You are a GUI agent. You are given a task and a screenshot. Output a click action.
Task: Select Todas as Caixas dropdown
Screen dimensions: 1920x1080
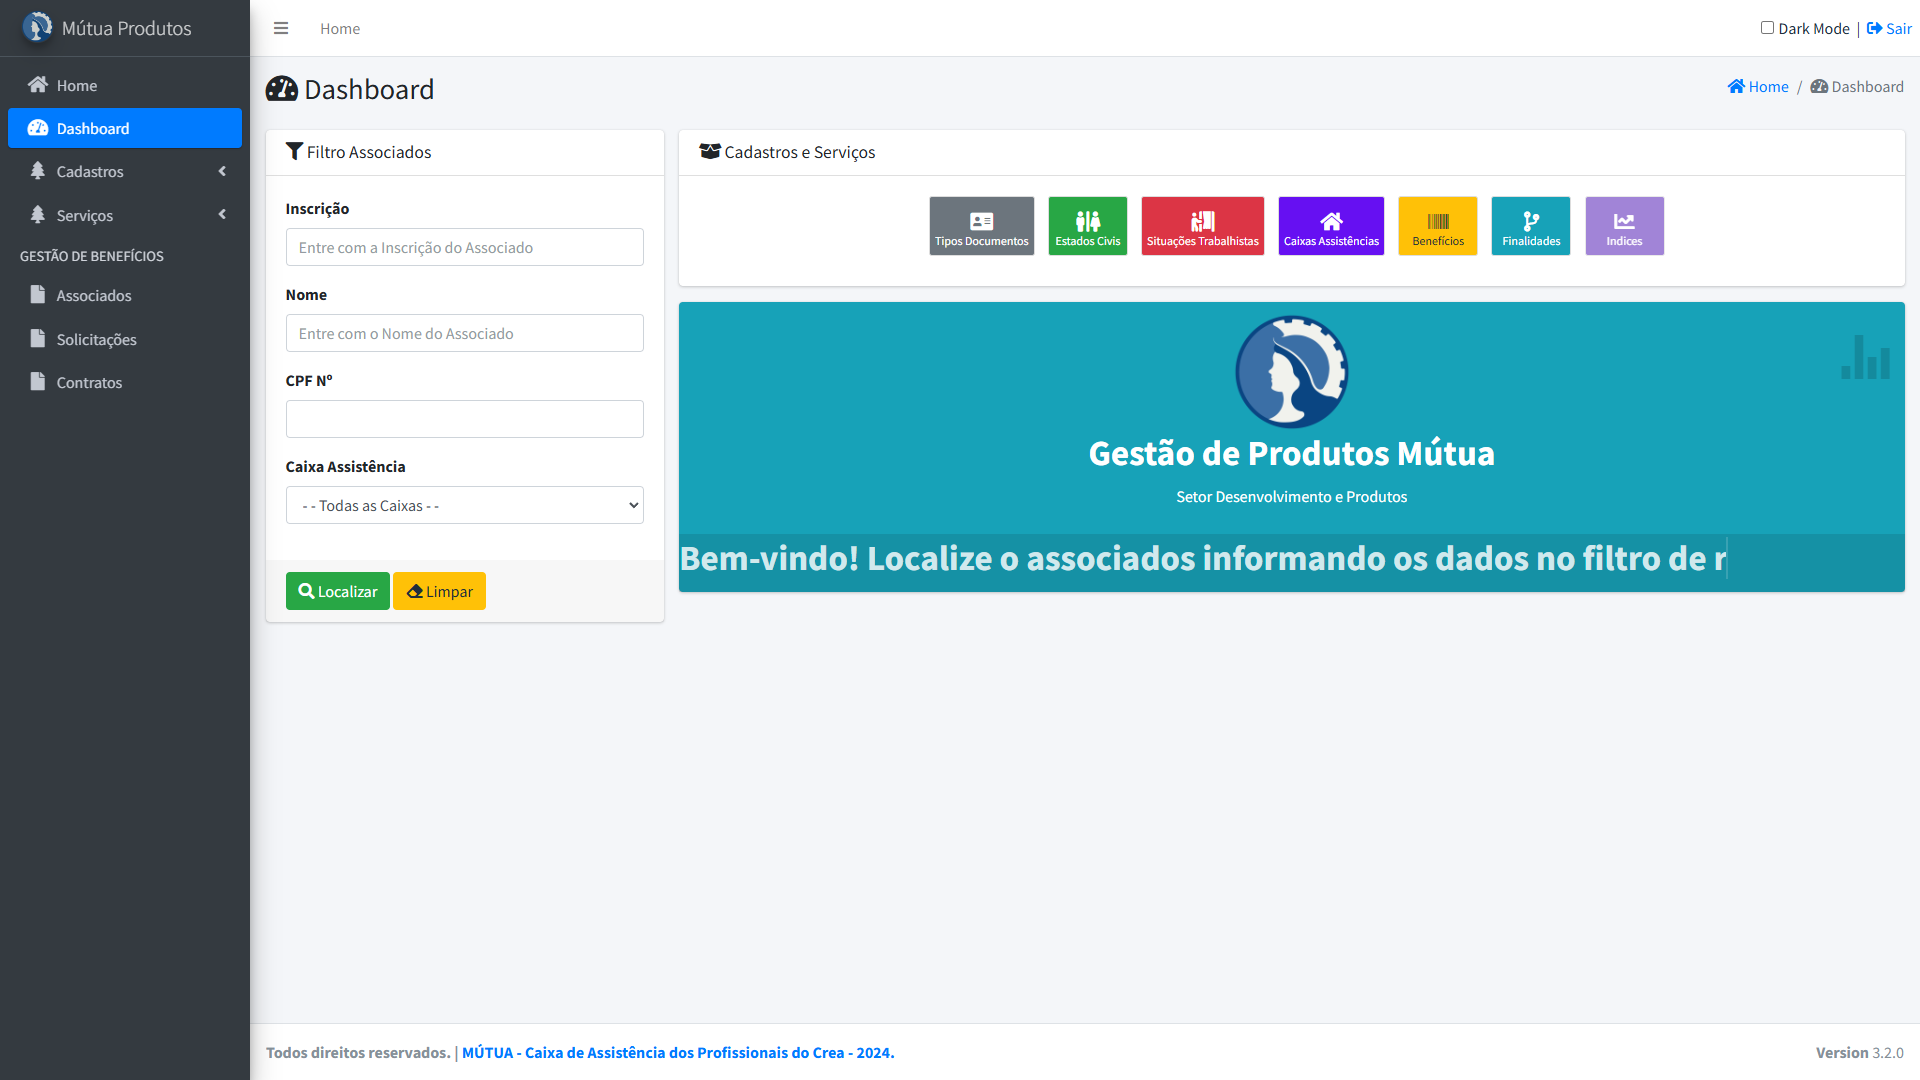464,504
